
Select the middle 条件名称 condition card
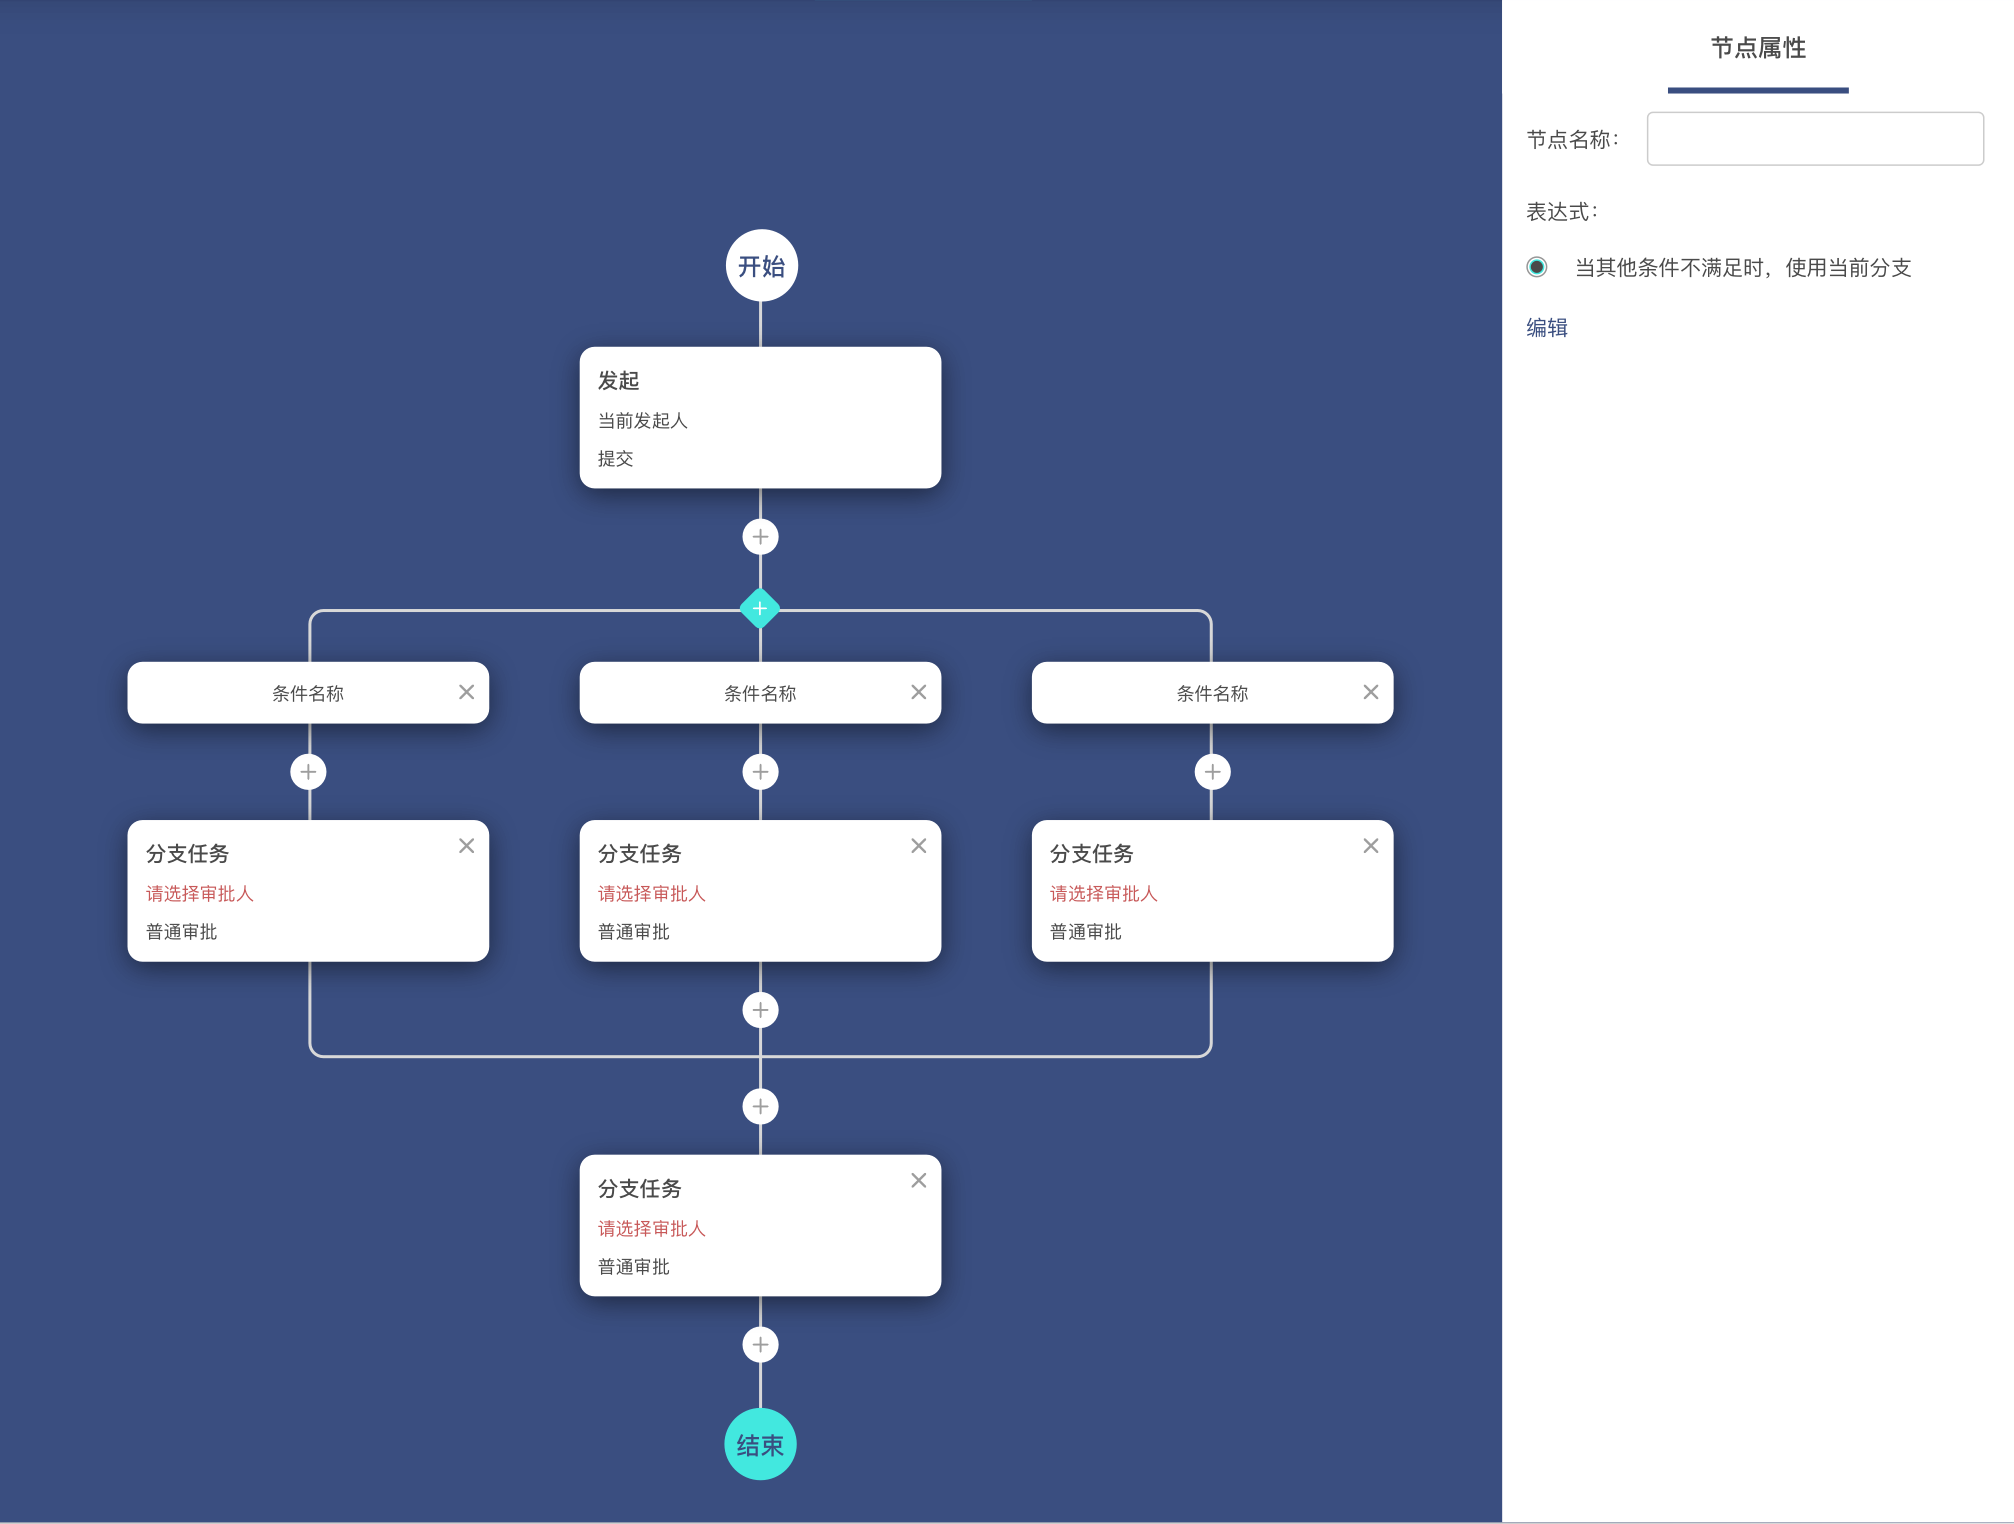(x=760, y=693)
